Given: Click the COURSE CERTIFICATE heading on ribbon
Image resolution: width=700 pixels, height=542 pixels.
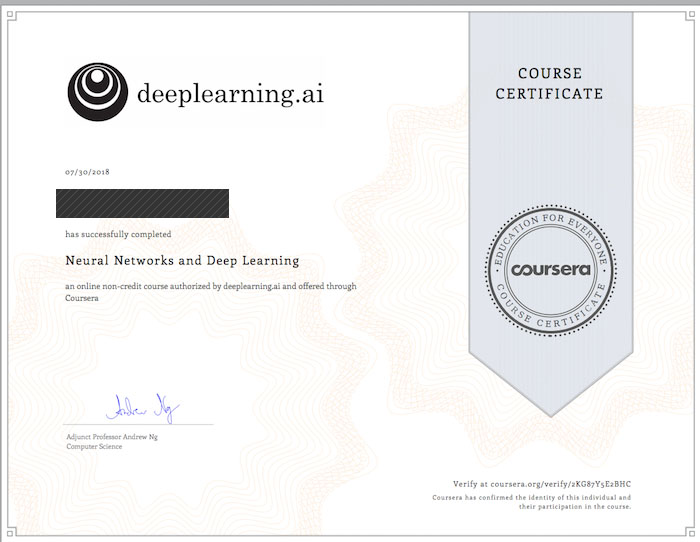Looking at the screenshot, I should coord(550,83).
